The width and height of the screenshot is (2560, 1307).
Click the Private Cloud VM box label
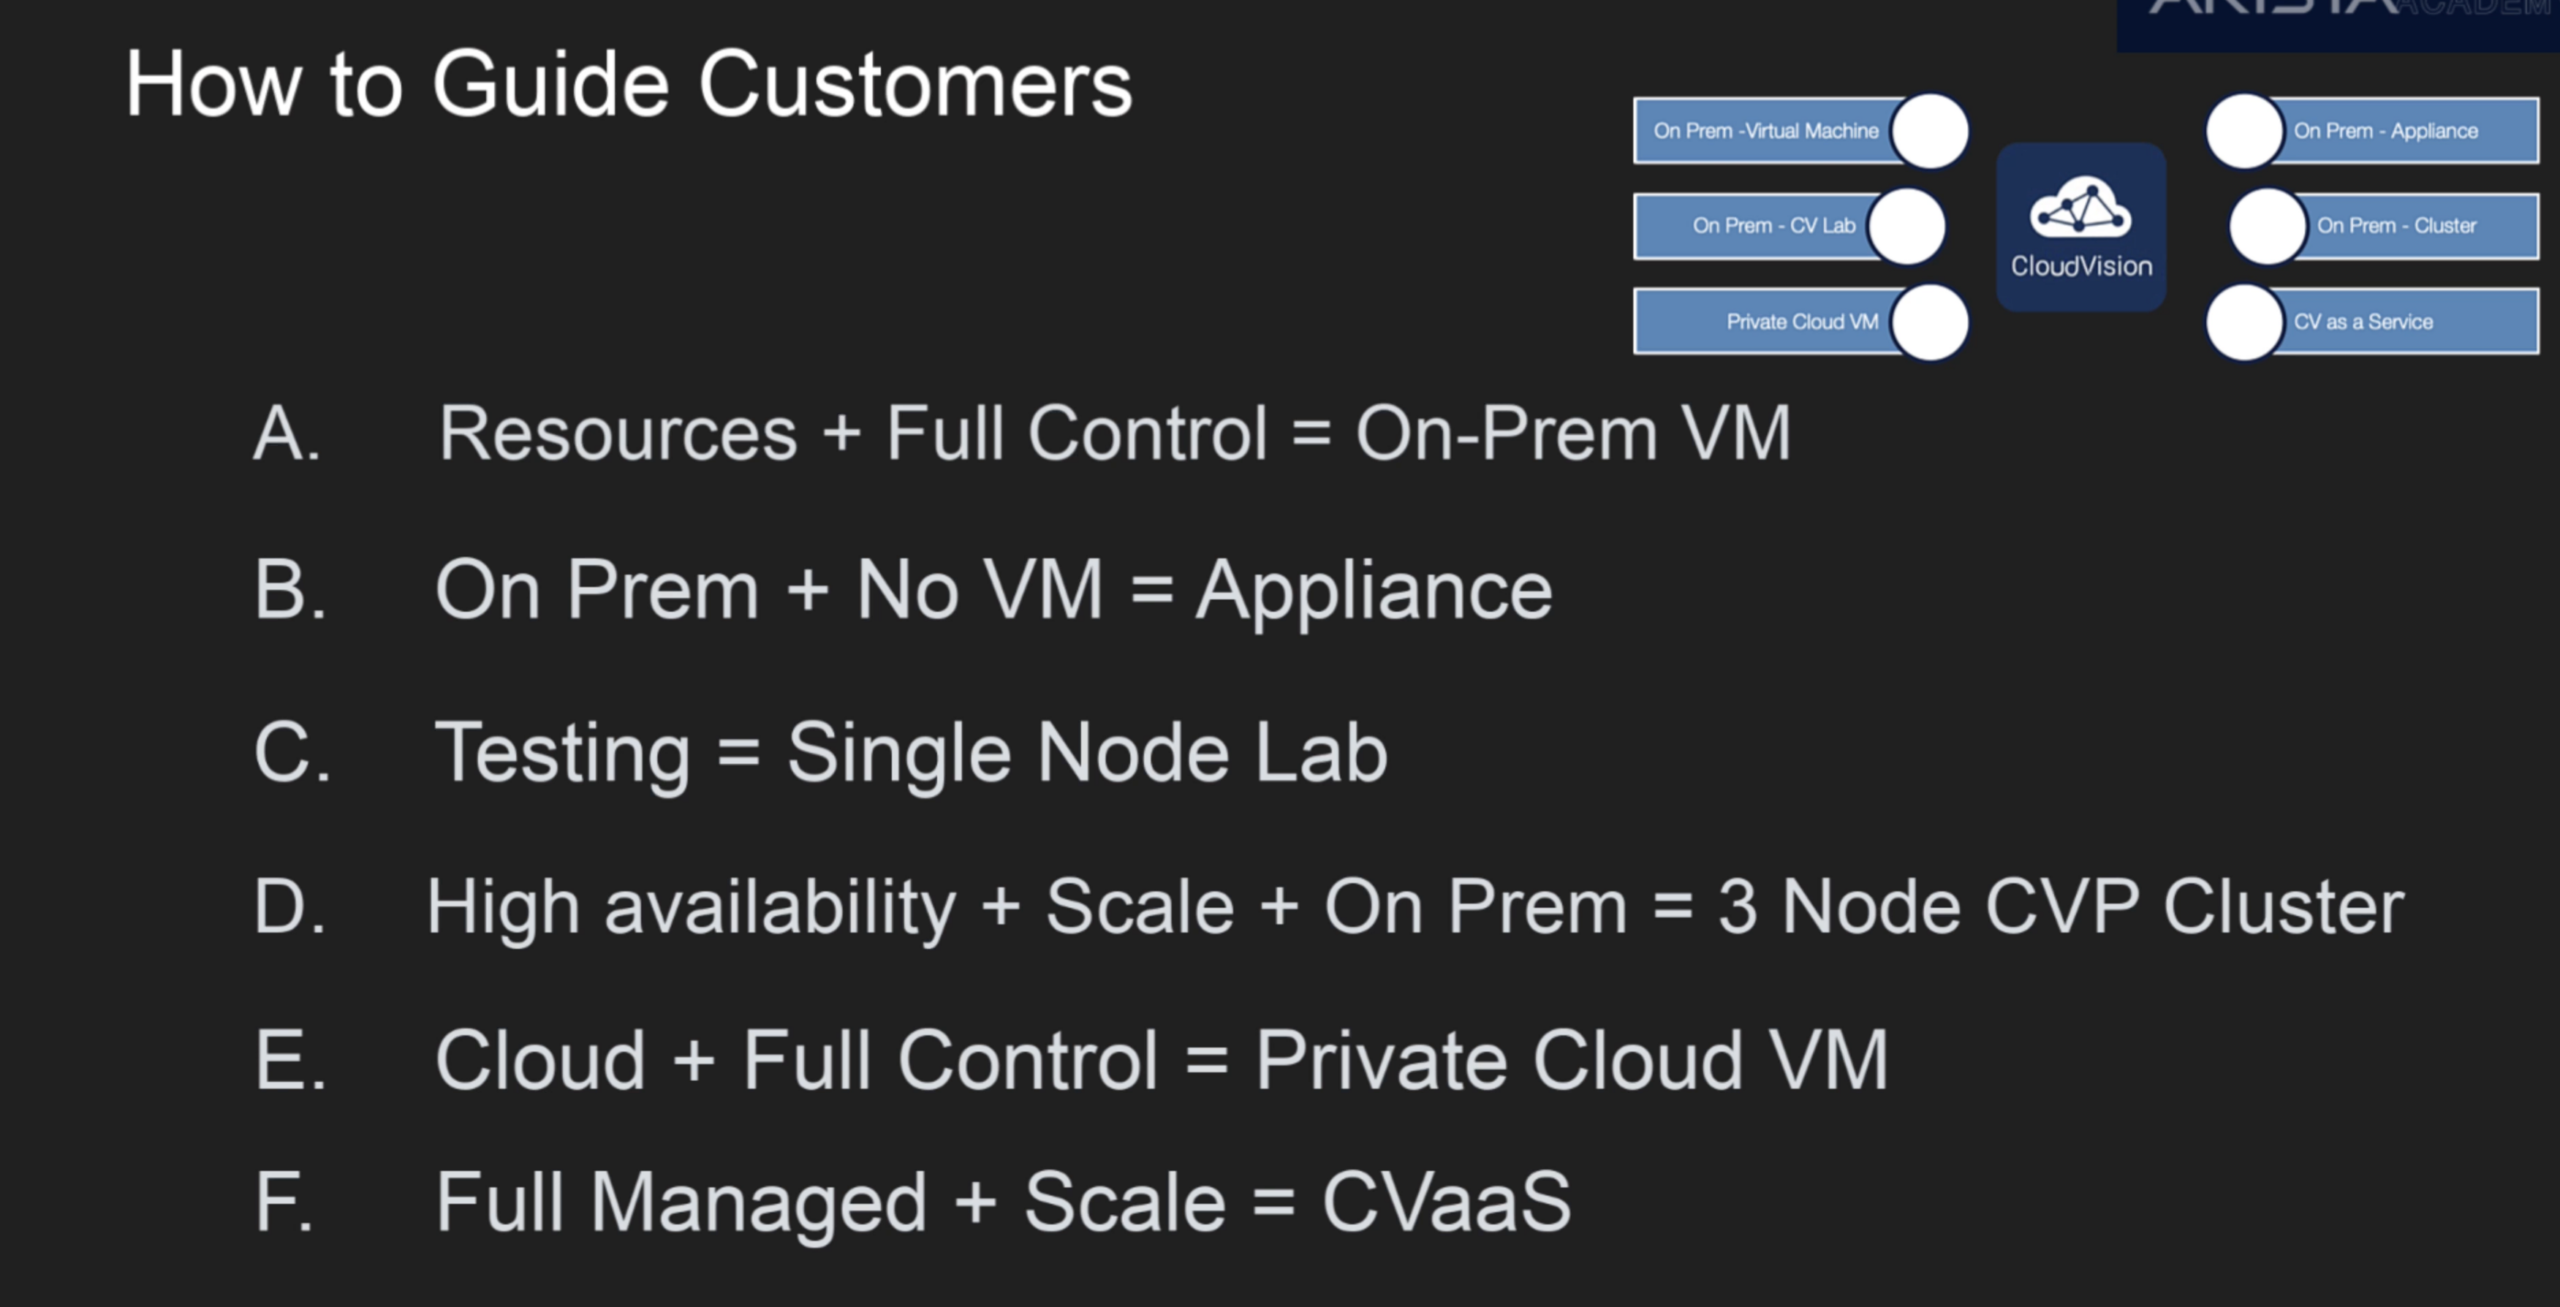tap(1801, 322)
